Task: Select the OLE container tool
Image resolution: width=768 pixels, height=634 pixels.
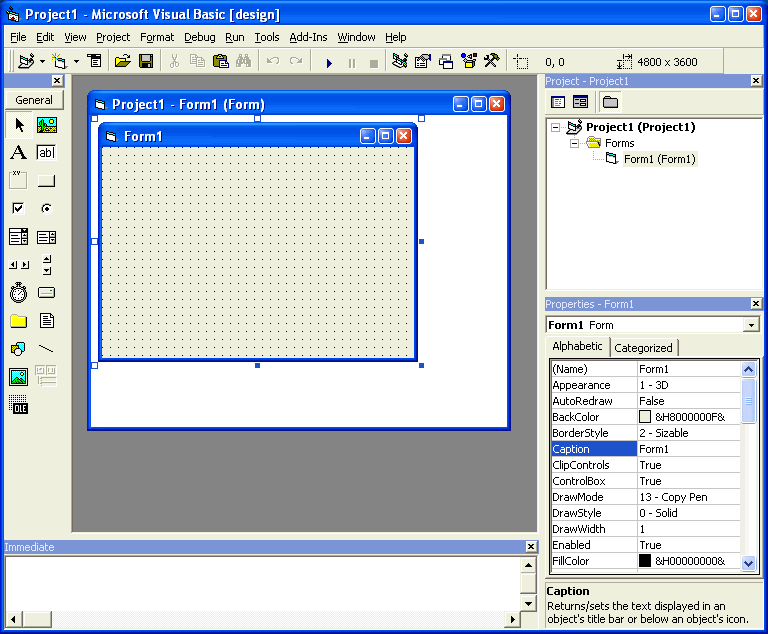Action: [x=19, y=405]
